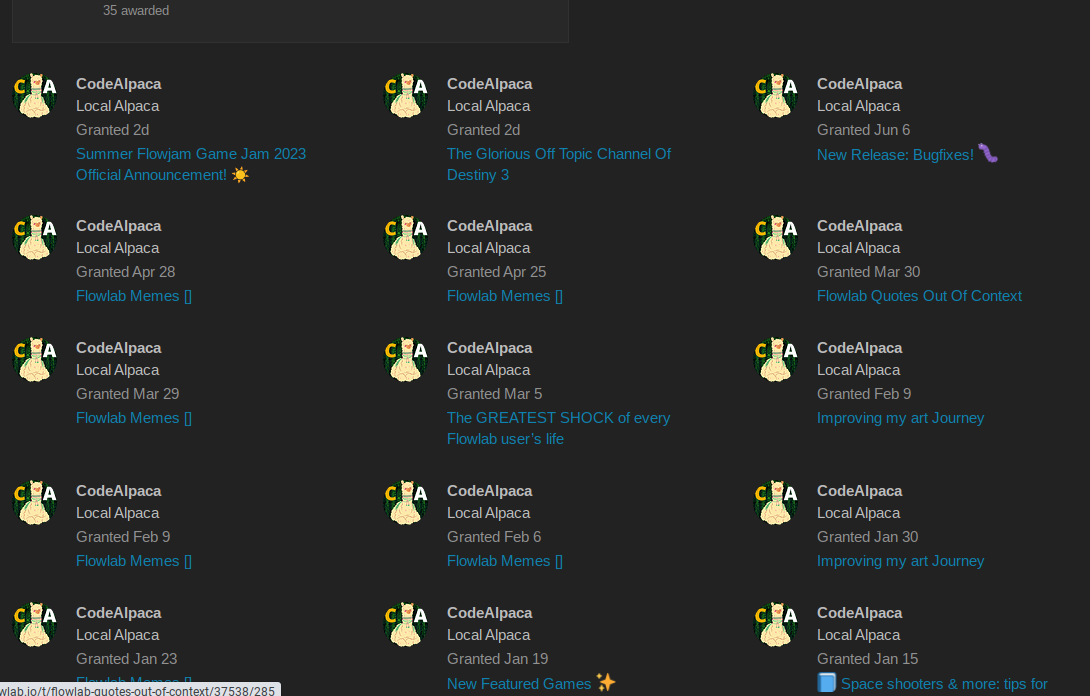Click CodeAlpaca avatar beside Flowlab Memes Feb 9 entry
The width and height of the screenshot is (1090, 696).
35,503
